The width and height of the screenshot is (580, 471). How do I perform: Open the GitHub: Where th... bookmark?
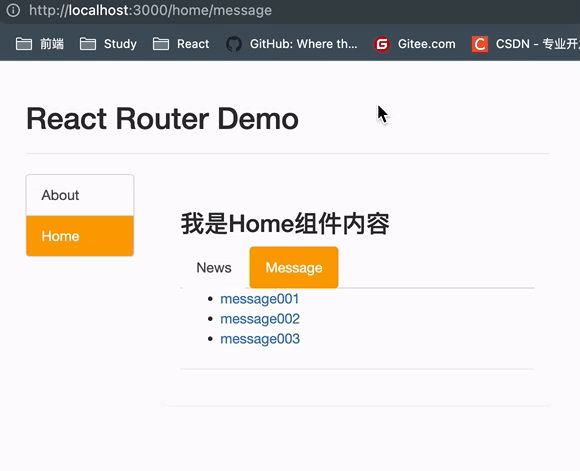304,44
